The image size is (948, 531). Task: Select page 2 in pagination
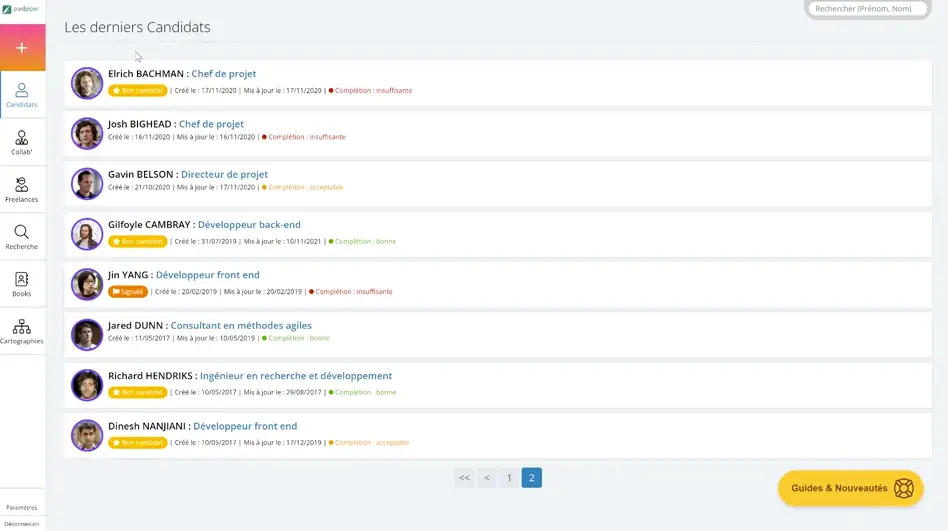tap(532, 478)
